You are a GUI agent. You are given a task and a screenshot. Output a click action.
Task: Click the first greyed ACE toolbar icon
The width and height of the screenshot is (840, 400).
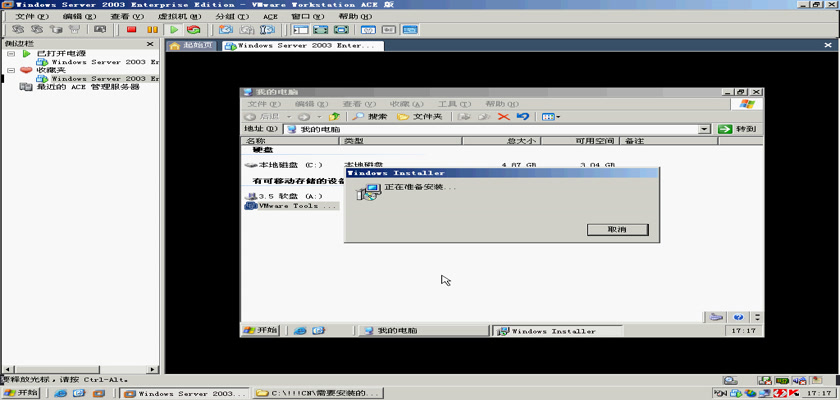point(18,29)
